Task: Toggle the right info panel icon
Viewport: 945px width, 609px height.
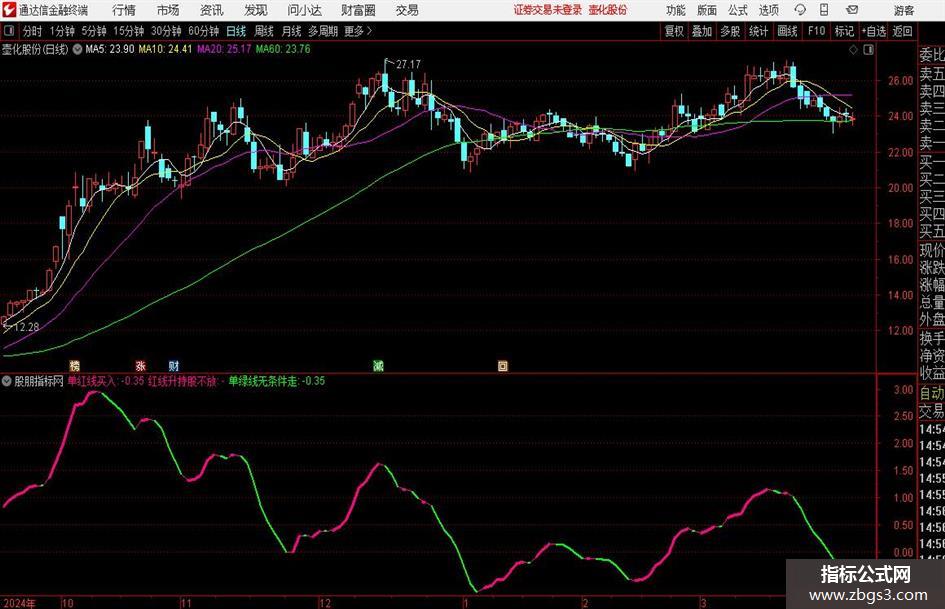Action: (x=868, y=50)
